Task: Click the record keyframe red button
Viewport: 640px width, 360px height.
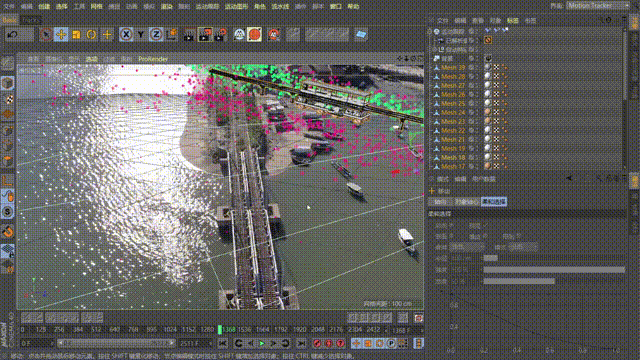Action: tap(317, 344)
